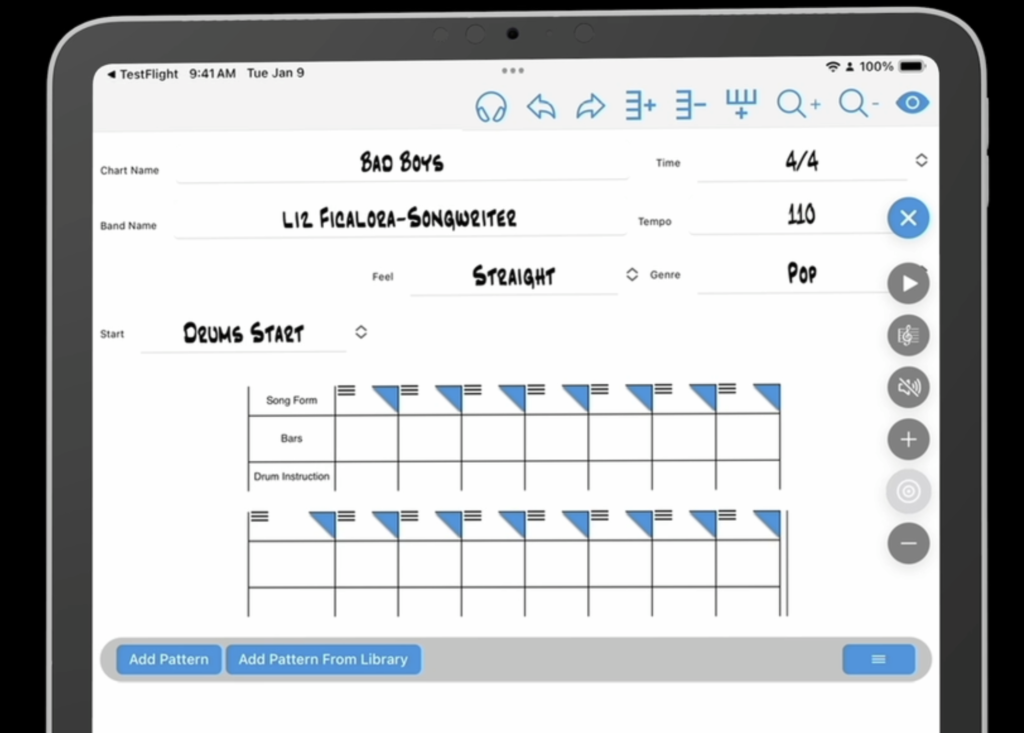Remove a row with the minus-row icon
The image size is (1024, 733).
tap(690, 105)
